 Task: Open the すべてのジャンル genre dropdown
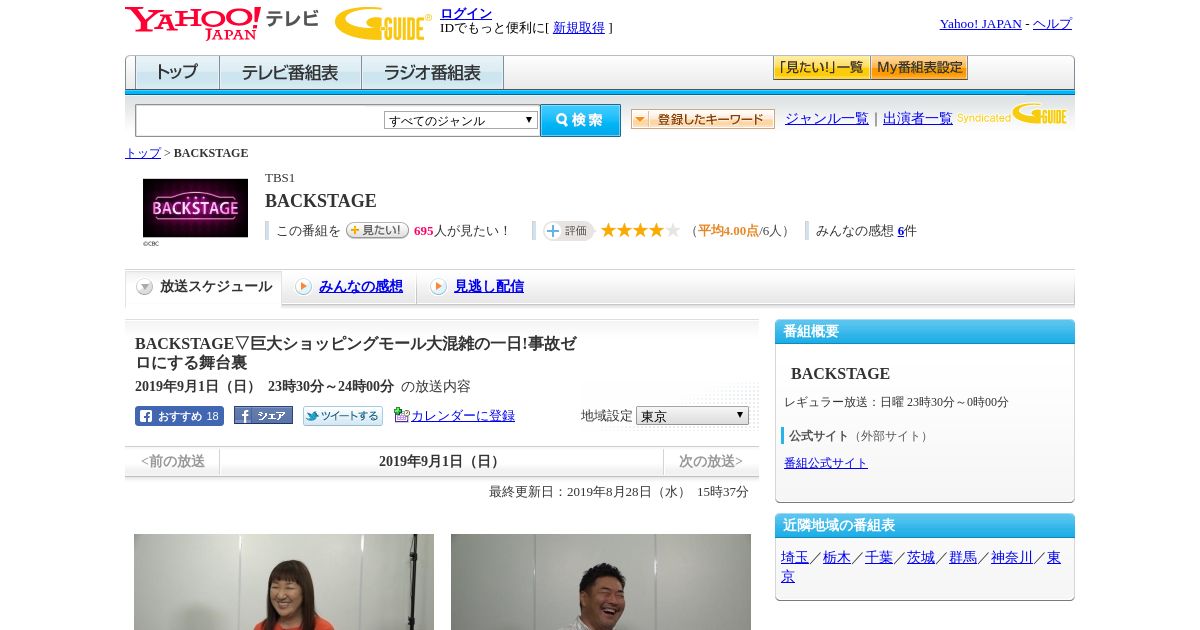[461, 120]
